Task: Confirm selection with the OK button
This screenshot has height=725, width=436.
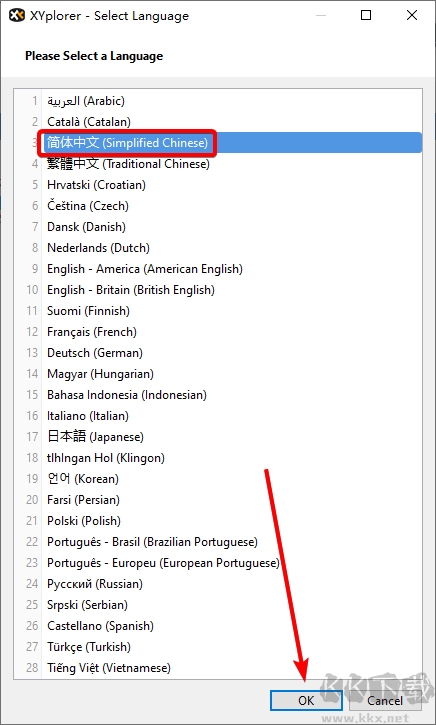Action: click(306, 700)
